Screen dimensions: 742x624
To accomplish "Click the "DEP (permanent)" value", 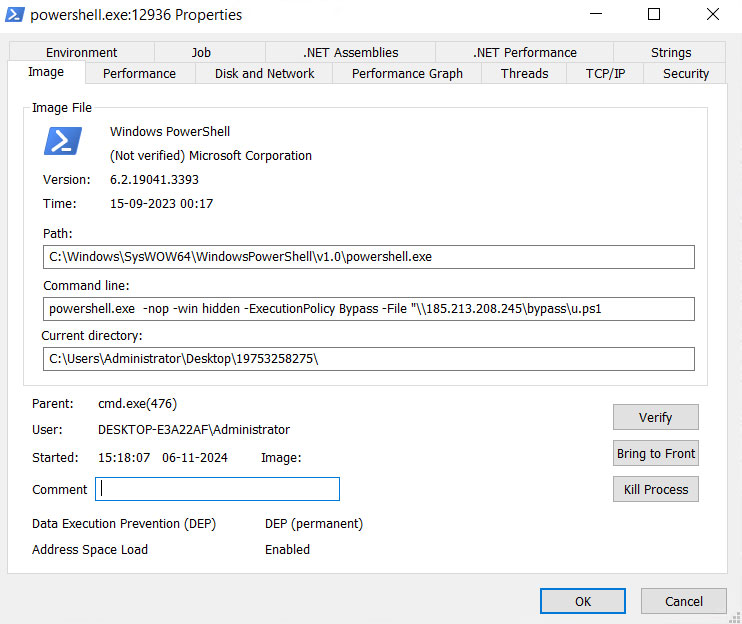I will click(314, 524).
